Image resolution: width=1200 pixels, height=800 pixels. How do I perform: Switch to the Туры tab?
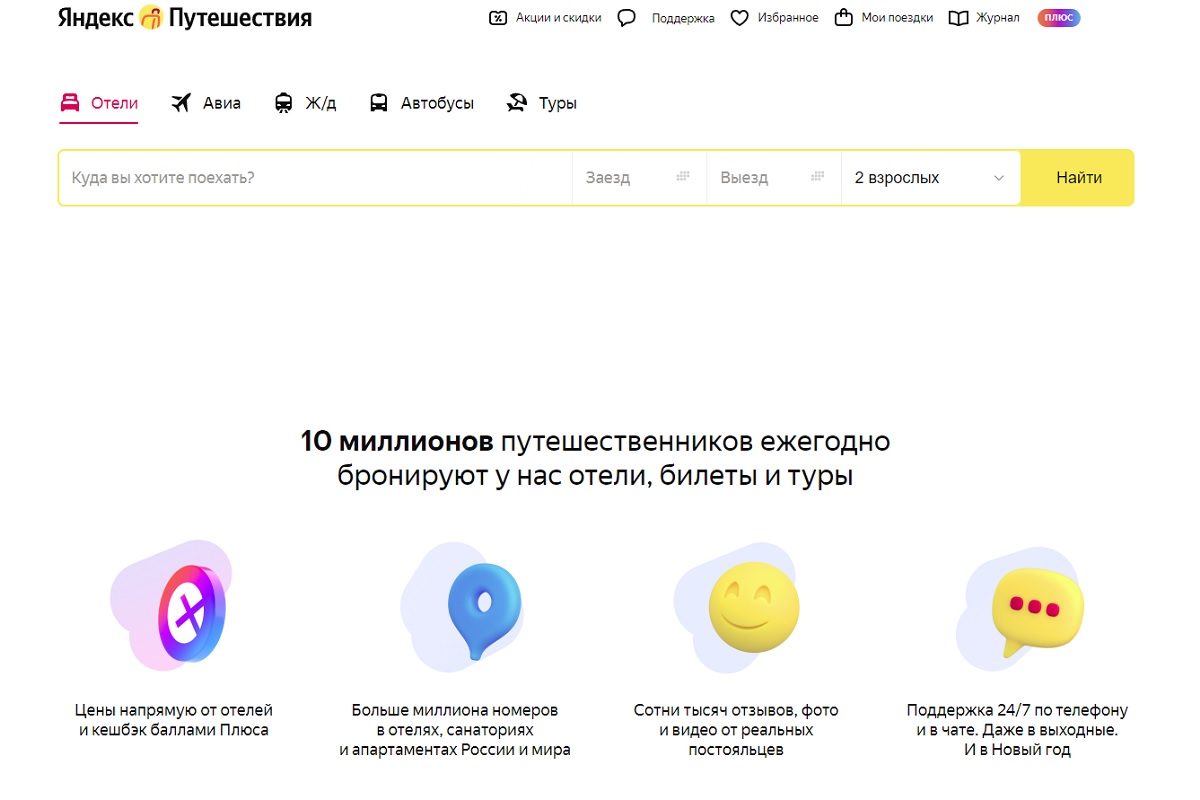click(x=541, y=103)
